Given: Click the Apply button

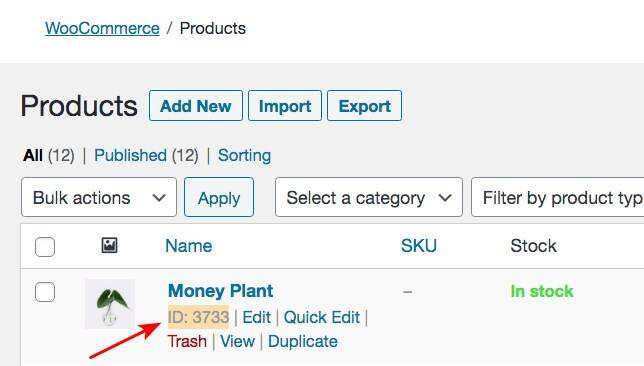Looking at the screenshot, I should point(219,197).
